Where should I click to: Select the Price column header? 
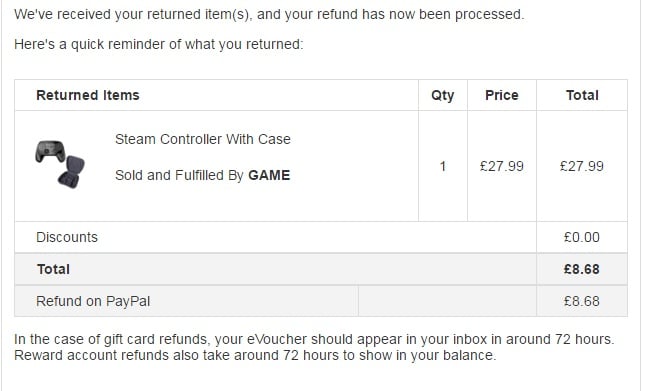click(x=502, y=95)
